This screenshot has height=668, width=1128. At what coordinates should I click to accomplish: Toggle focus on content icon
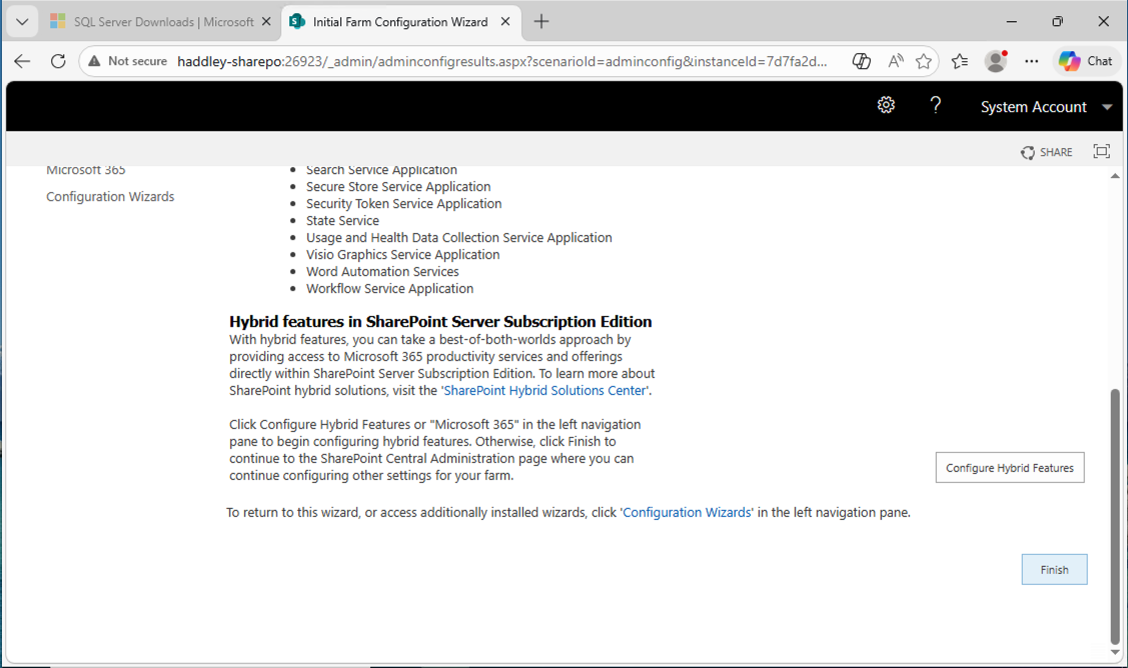1101,151
